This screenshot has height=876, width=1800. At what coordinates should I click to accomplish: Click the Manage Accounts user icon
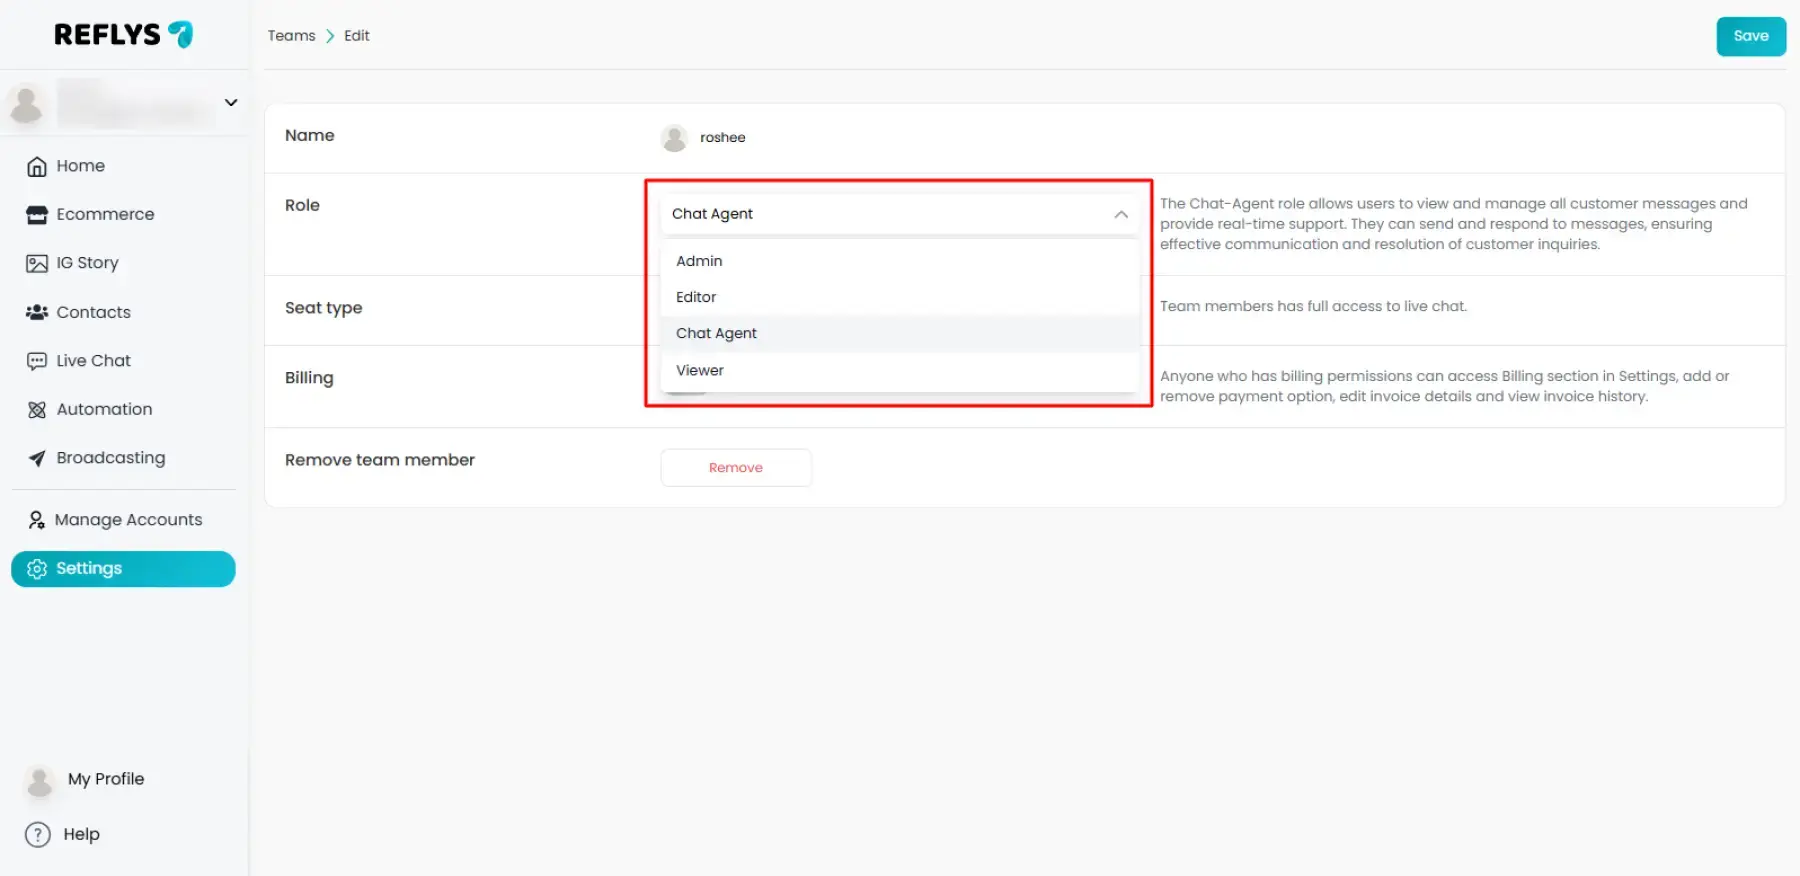pyautogui.click(x=37, y=520)
